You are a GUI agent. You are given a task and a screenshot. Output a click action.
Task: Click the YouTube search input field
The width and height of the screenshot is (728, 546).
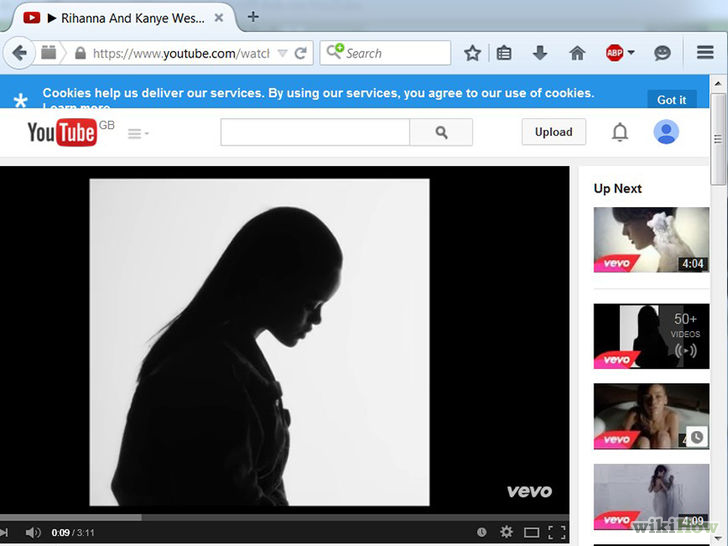click(x=315, y=132)
